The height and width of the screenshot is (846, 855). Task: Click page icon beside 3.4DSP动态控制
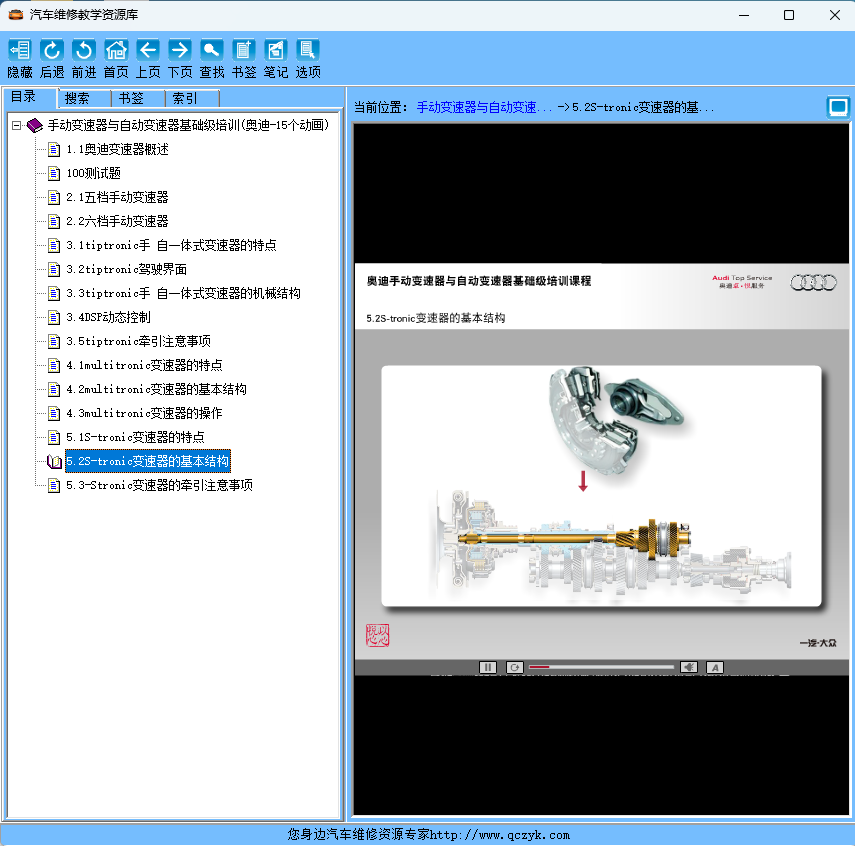(x=54, y=317)
